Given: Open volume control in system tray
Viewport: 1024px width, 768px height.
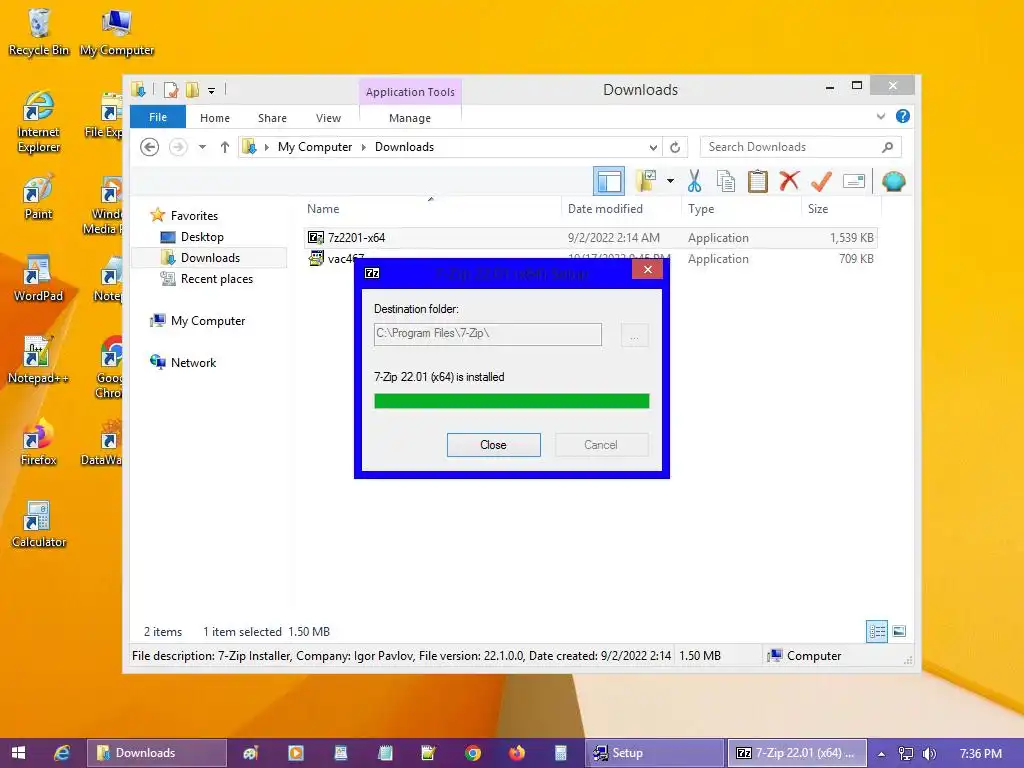Looking at the screenshot, I should (x=929, y=754).
